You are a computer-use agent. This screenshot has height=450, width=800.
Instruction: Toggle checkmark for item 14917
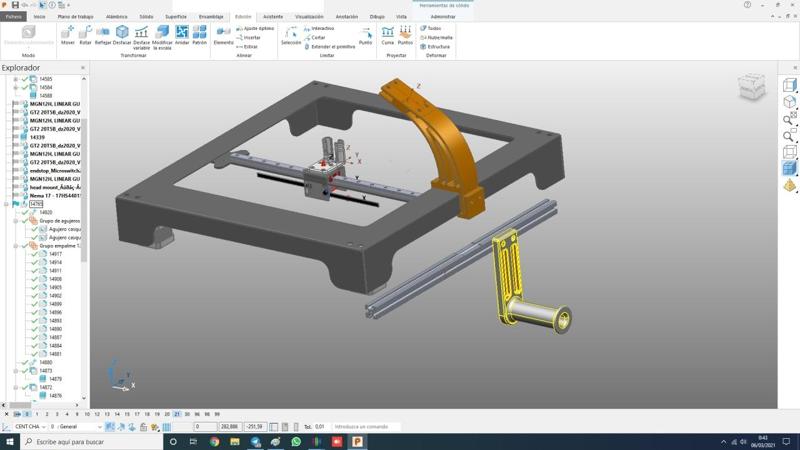34,254
